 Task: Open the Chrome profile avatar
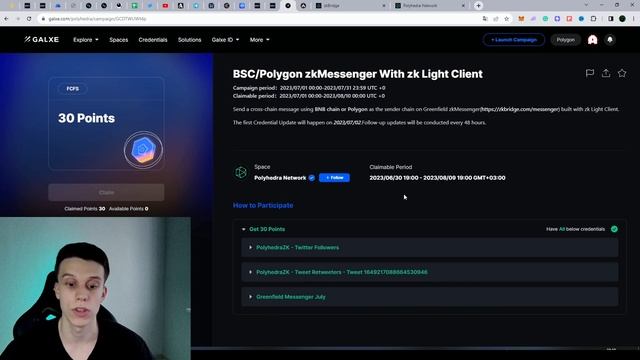pyautogui.click(x=622, y=19)
